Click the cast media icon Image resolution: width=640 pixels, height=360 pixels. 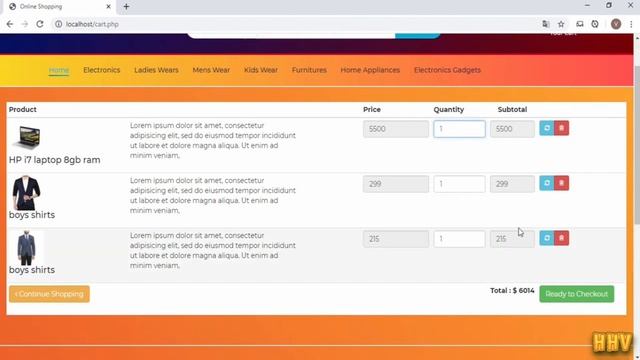[x=580, y=24]
